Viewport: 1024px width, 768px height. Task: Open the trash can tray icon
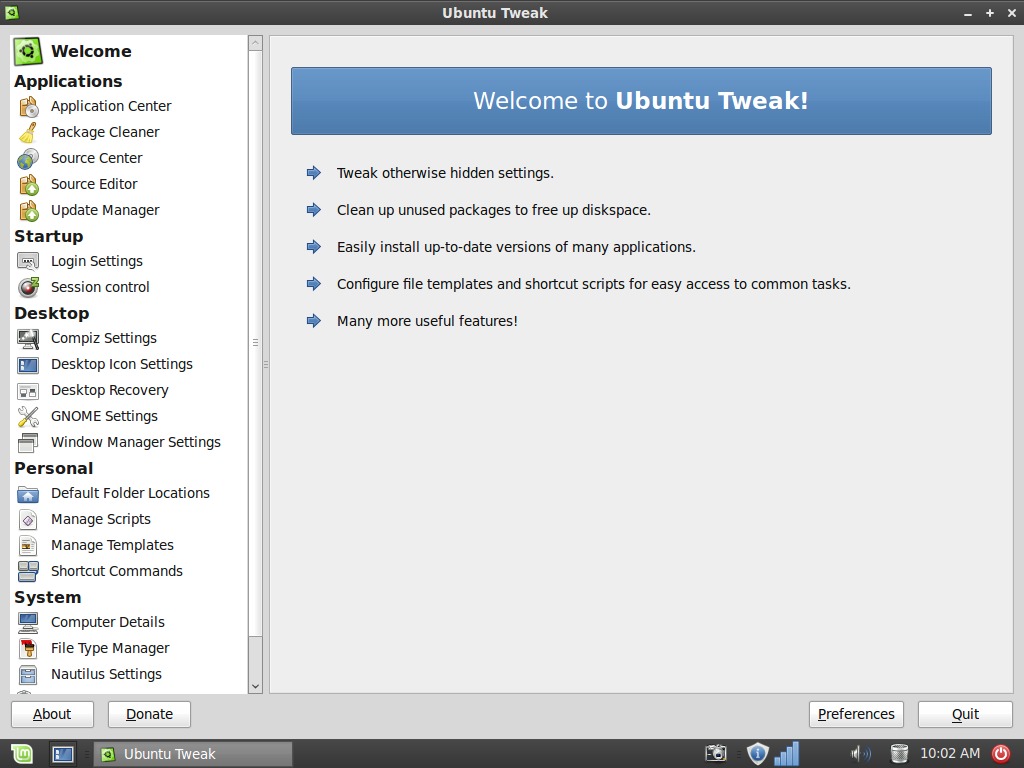pos(899,753)
